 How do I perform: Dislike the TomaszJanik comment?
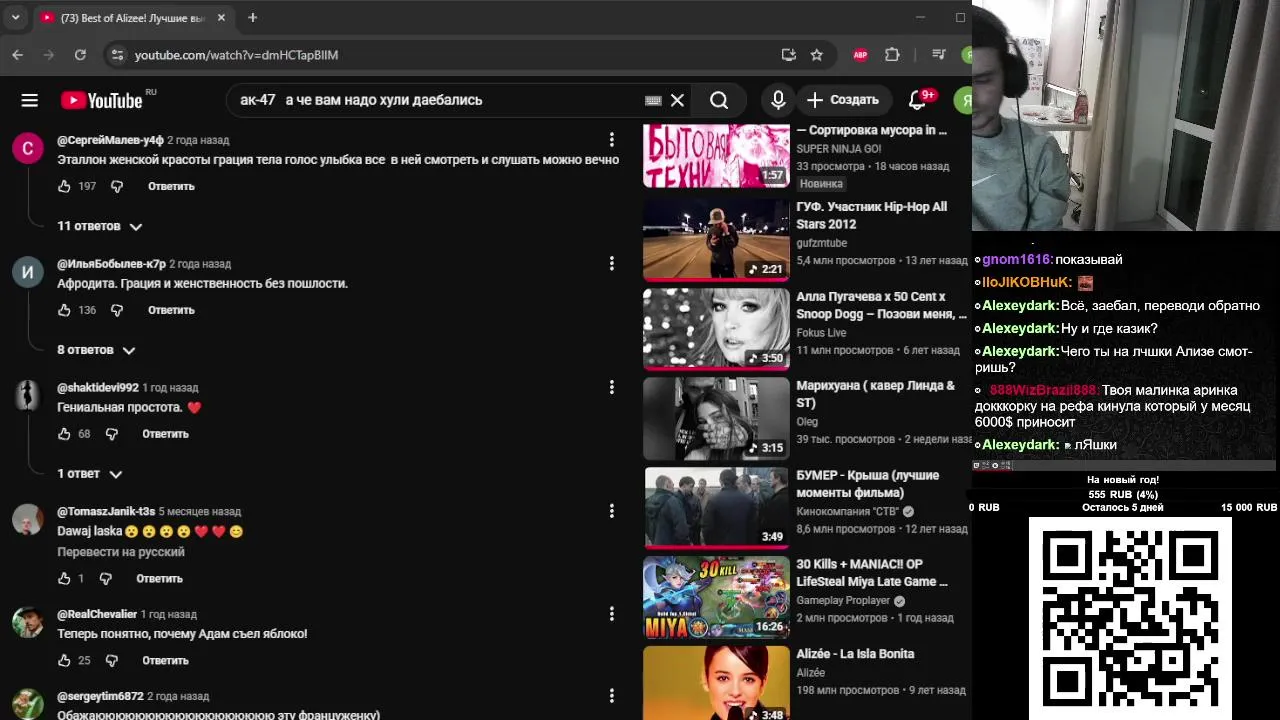105,578
